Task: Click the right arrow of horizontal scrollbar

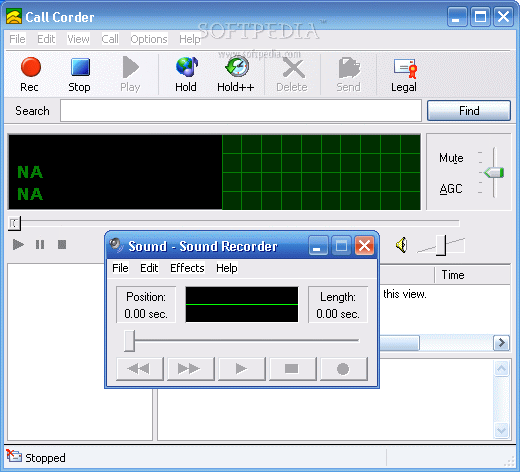Action: click(501, 343)
